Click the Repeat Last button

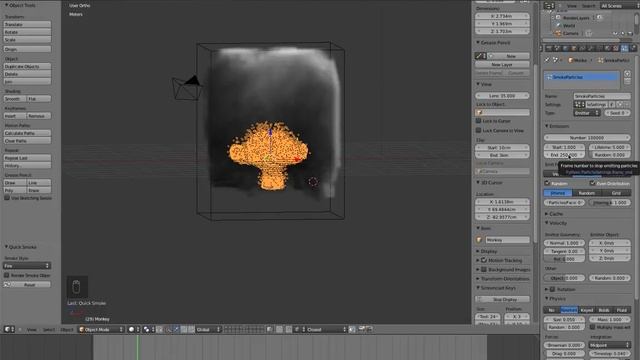point(27,158)
